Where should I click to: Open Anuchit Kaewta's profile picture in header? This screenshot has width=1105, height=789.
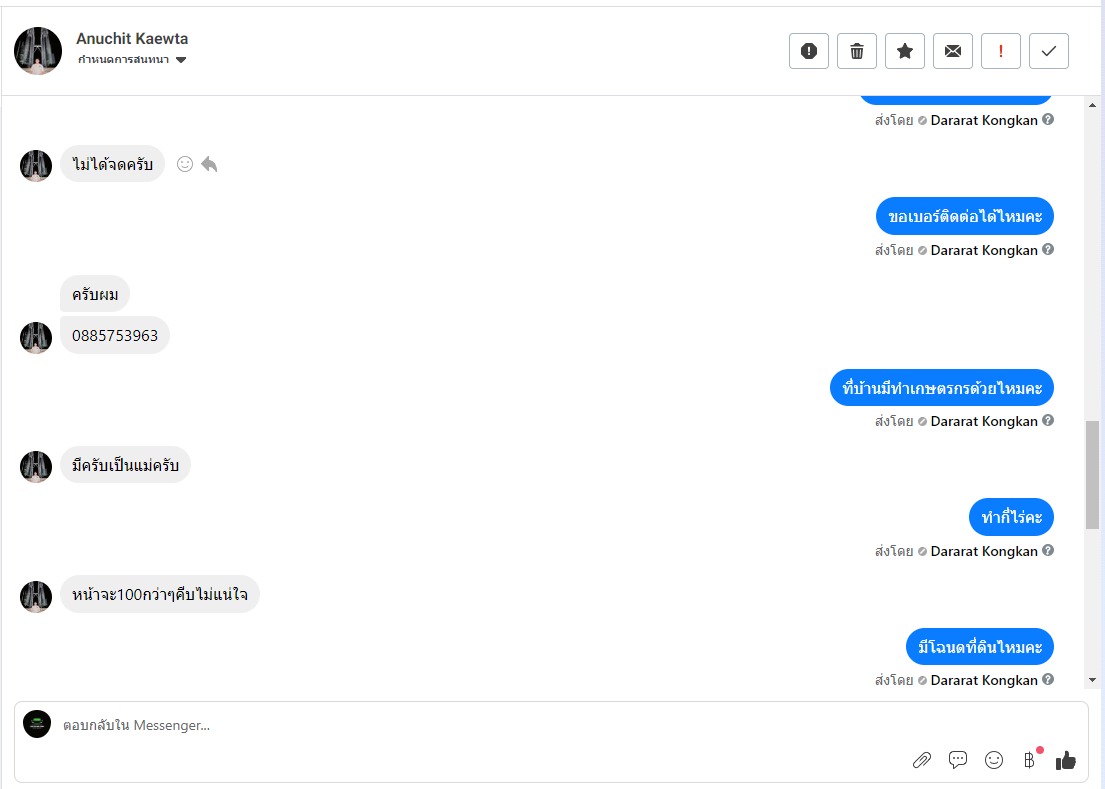tap(38, 51)
